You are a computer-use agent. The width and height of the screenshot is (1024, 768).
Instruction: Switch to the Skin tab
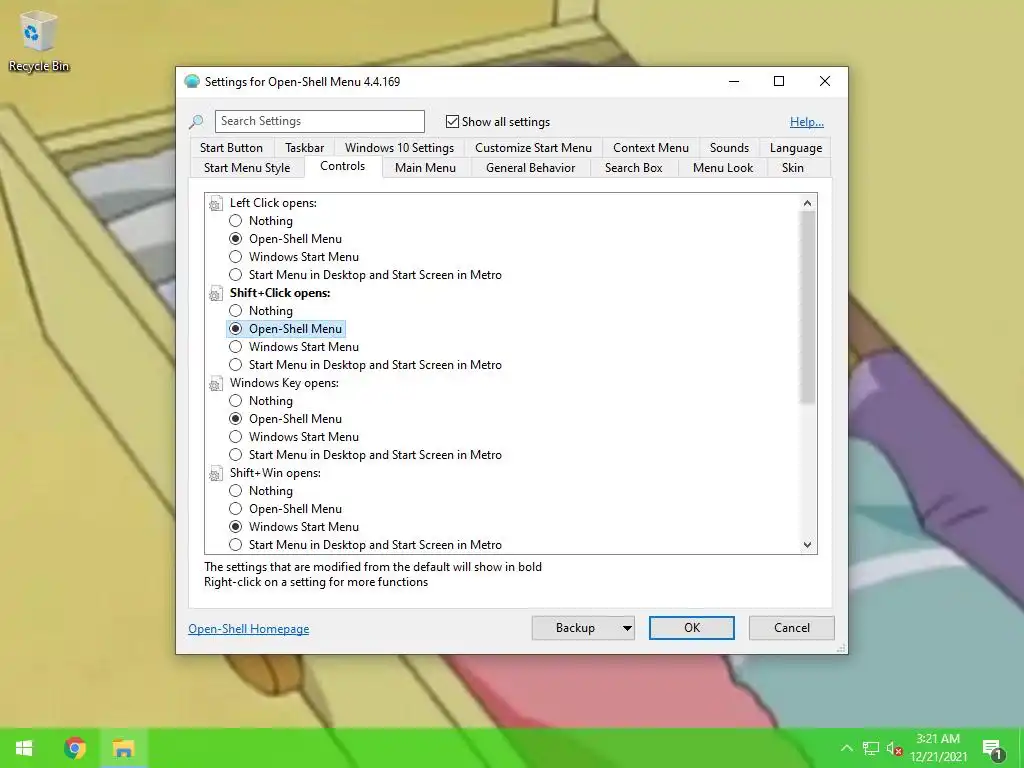point(793,168)
